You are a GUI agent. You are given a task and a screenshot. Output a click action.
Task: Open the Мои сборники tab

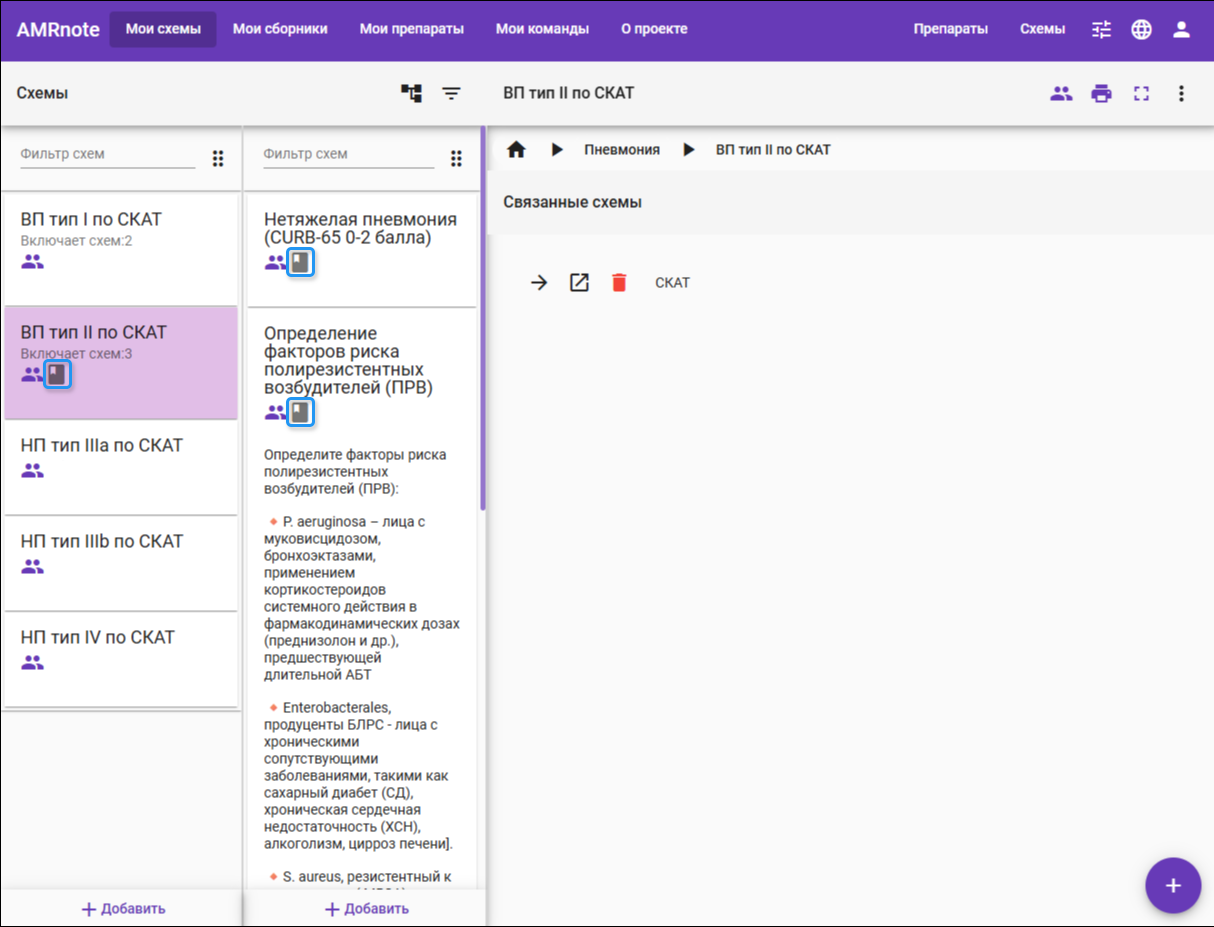(280, 29)
